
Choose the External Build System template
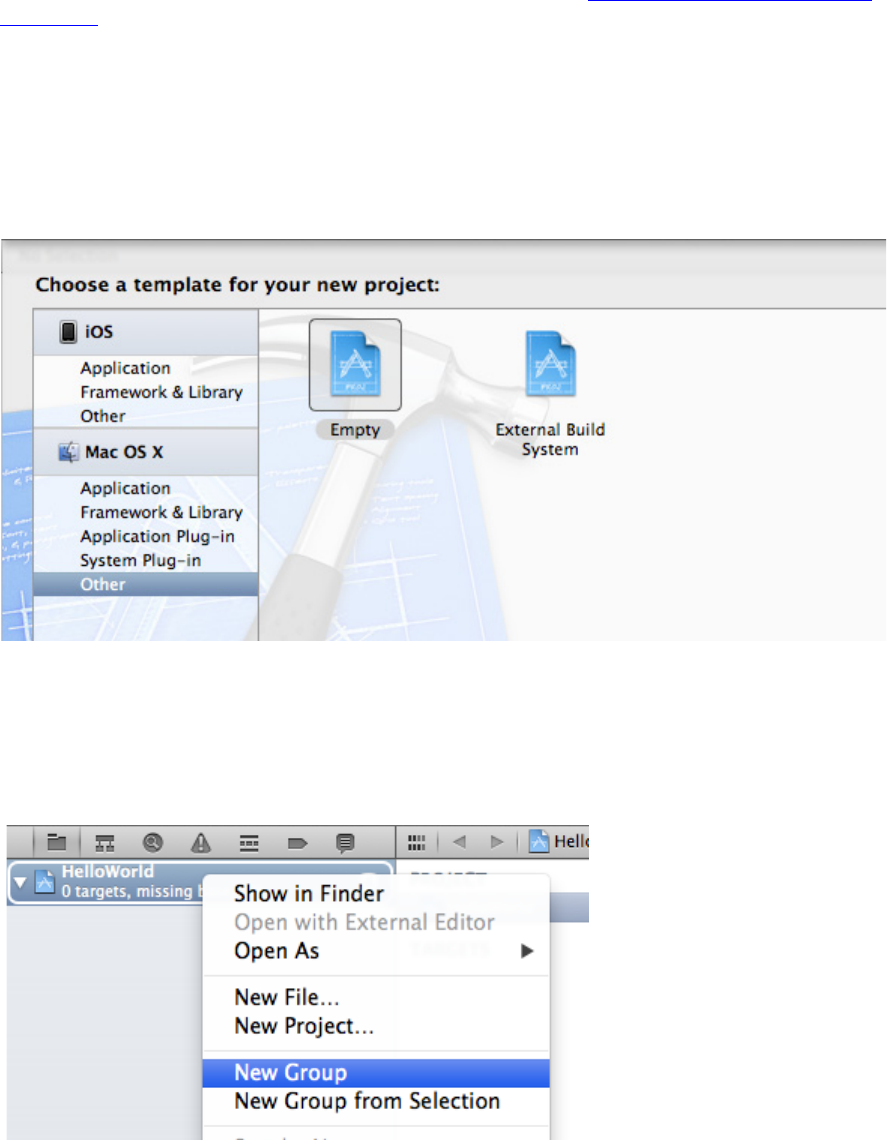coord(550,393)
